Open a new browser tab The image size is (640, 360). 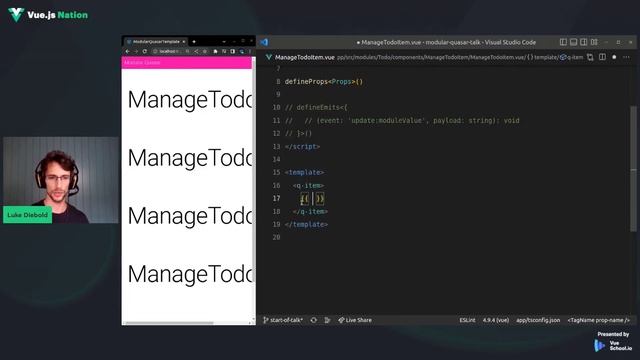(194, 42)
